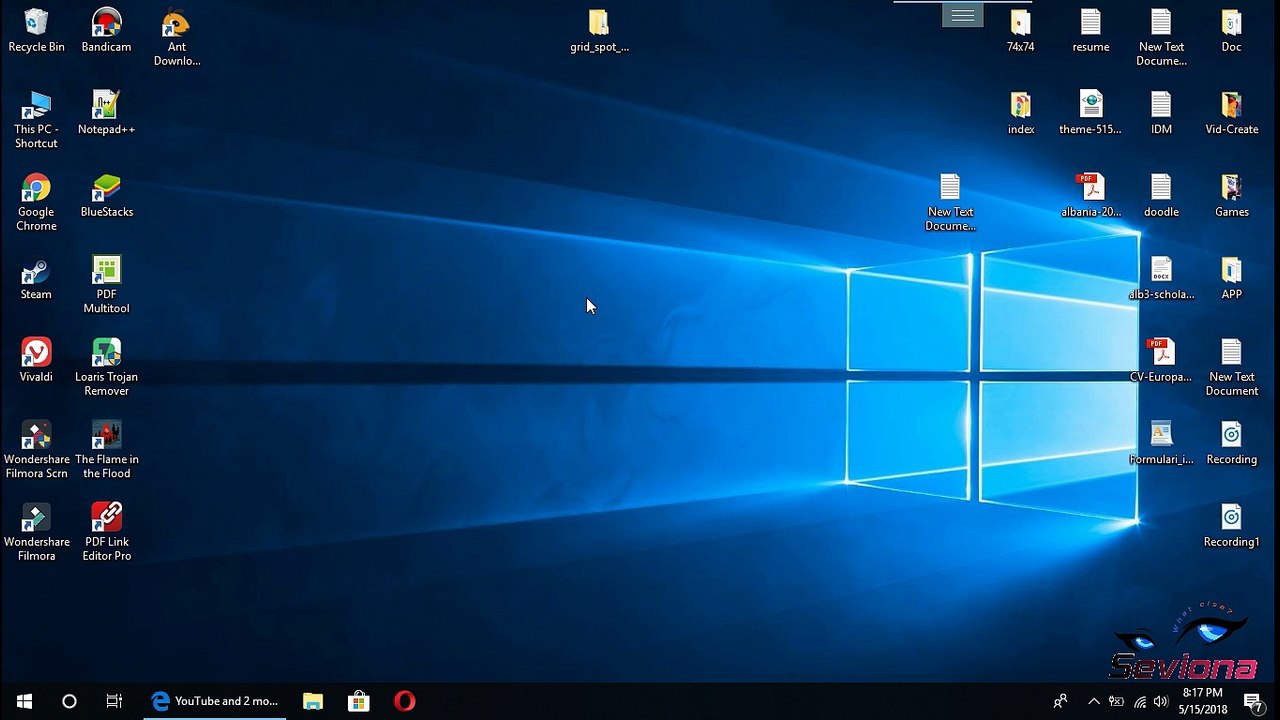Open the volume control in tray
Screen dimensions: 1280x720
coord(1162,701)
